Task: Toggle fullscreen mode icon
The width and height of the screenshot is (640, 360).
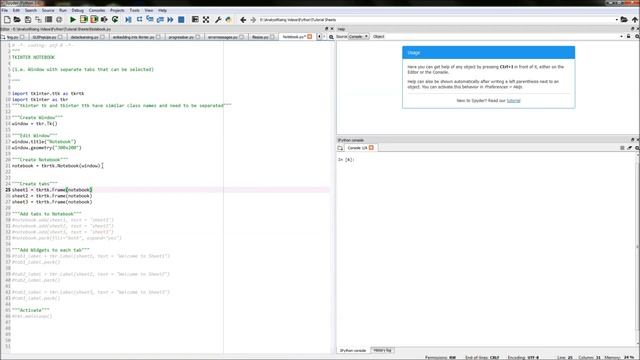Action: click(206, 20)
